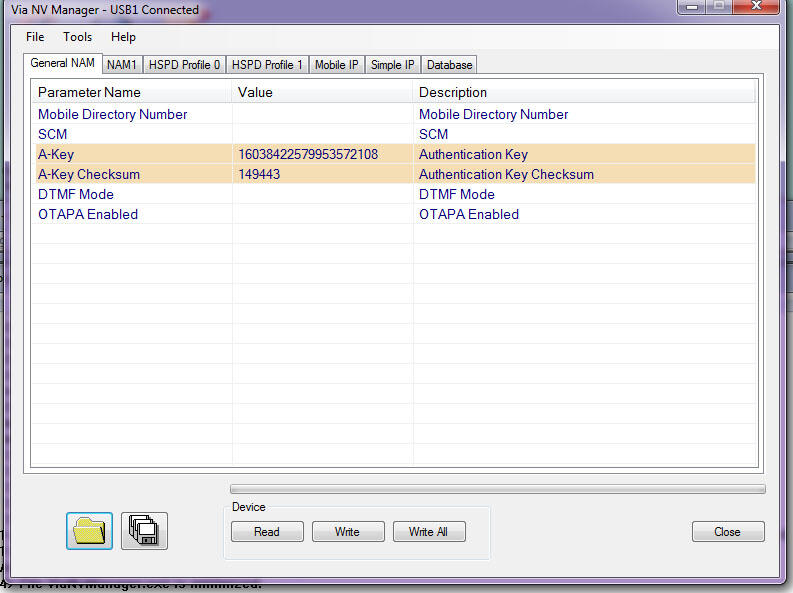Open the folder icon button

[x=90, y=531]
